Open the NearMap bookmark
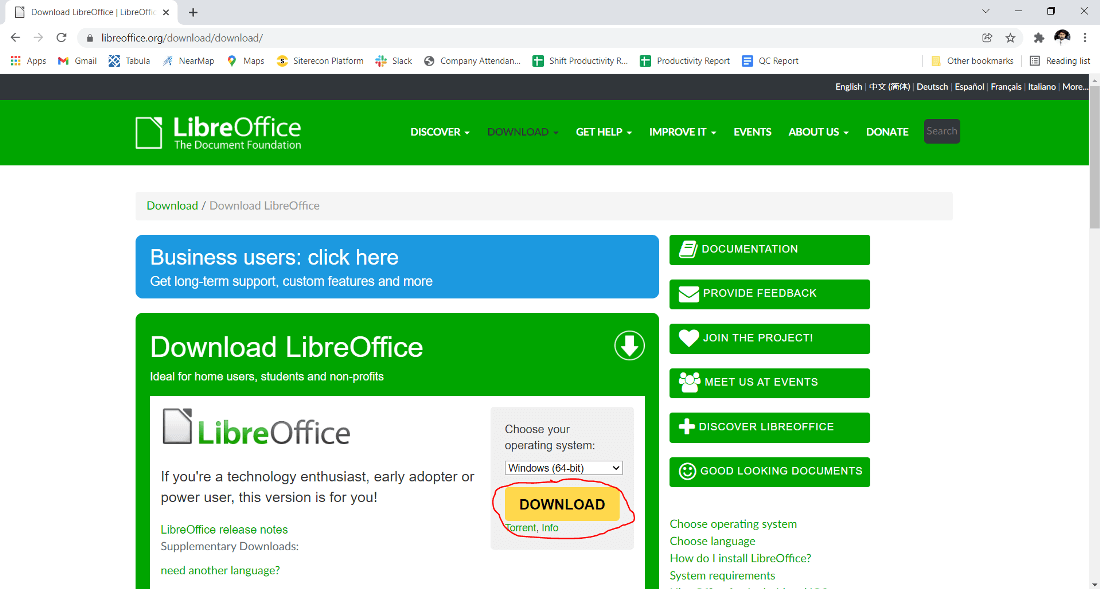 click(188, 61)
